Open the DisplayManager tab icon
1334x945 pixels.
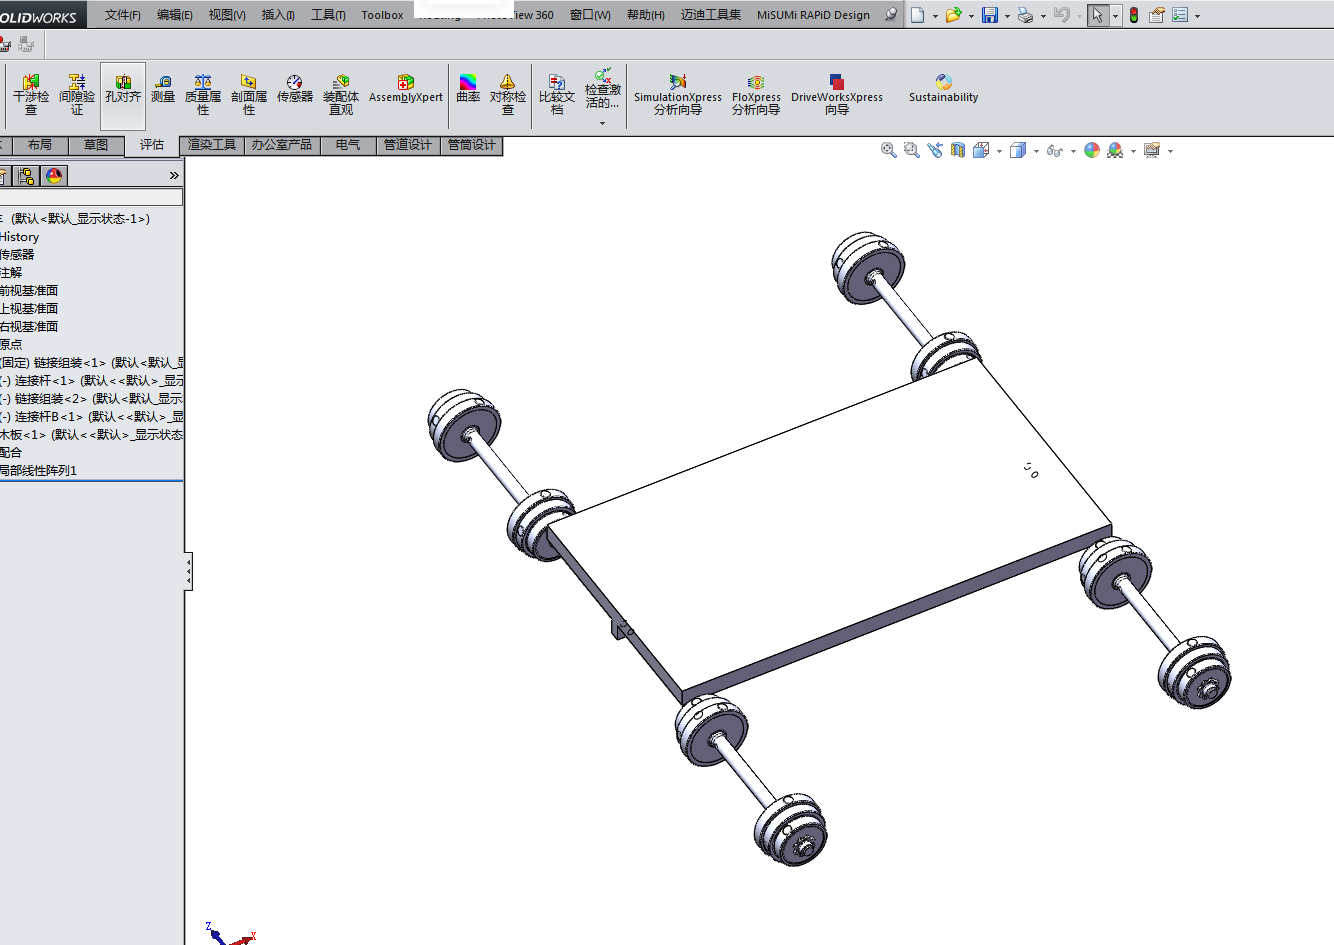(54, 176)
